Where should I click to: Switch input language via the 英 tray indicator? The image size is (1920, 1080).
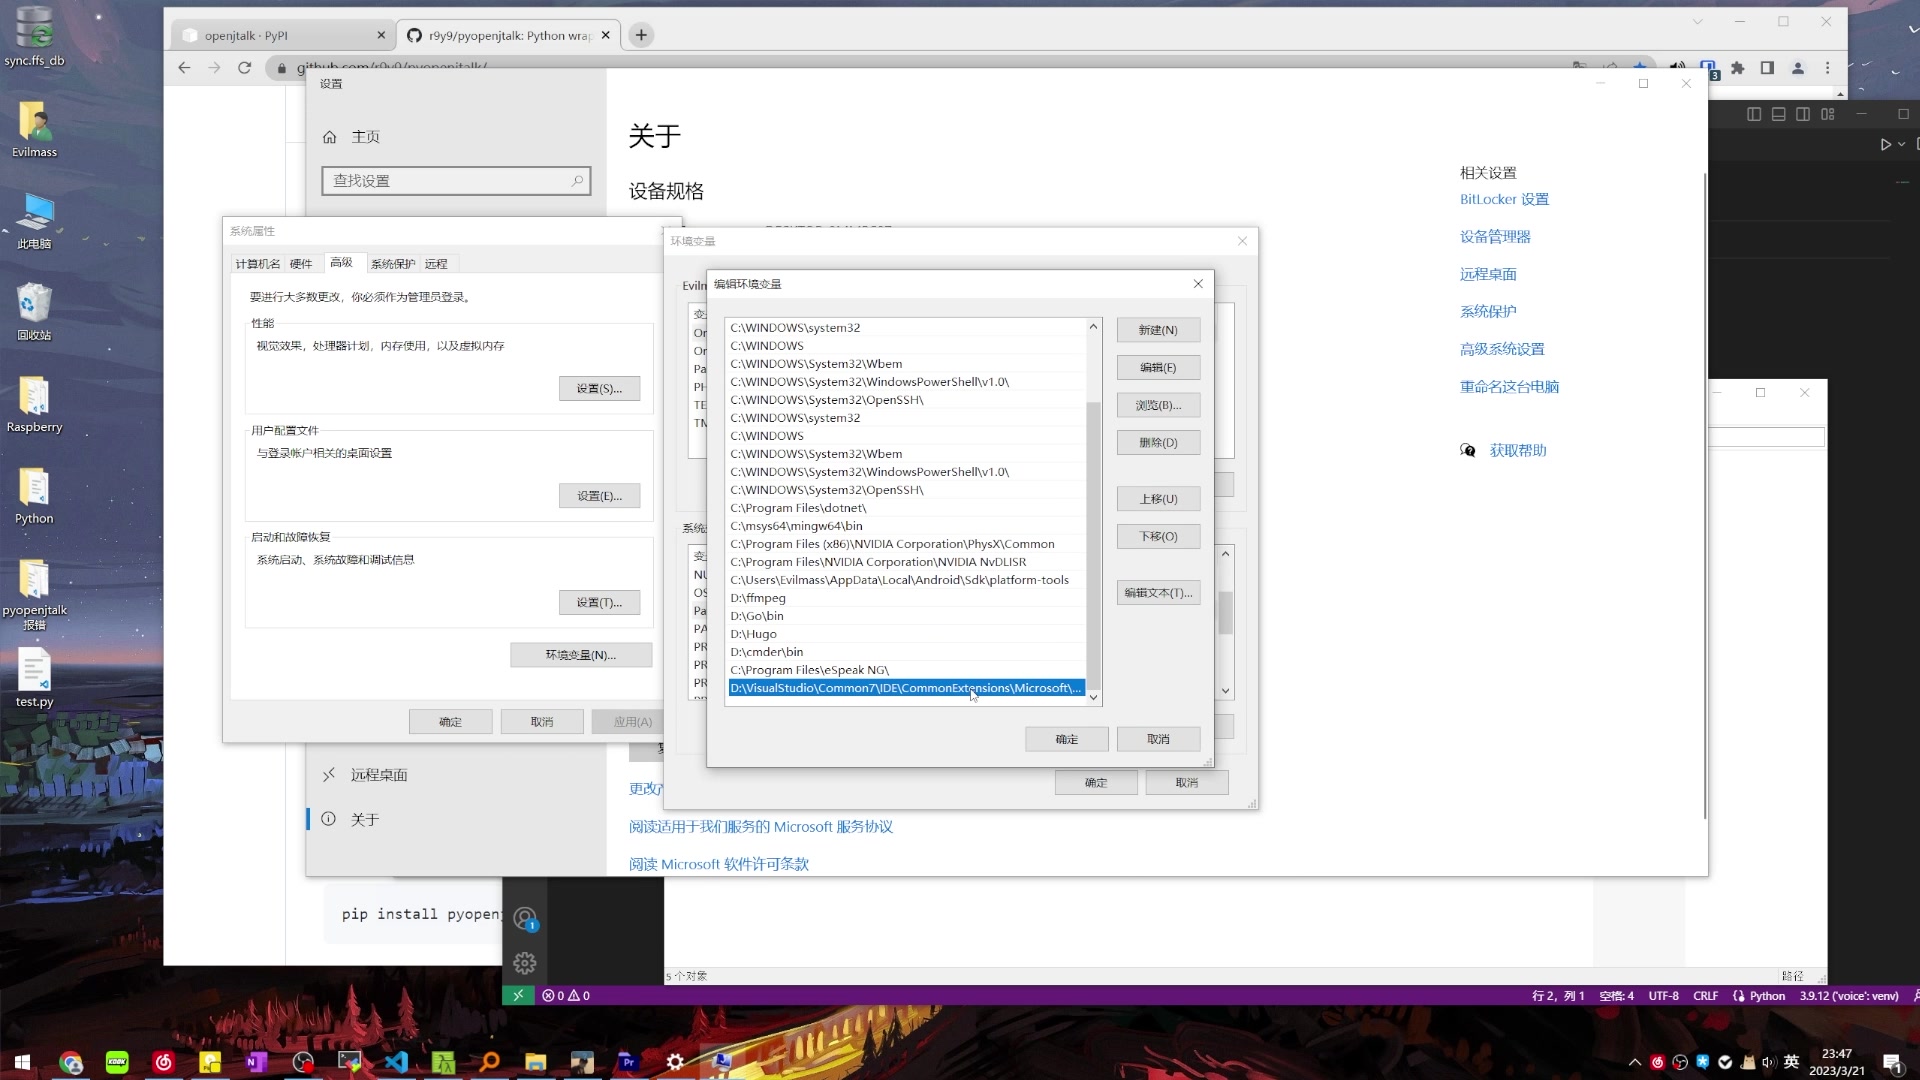(x=1791, y=1062)
